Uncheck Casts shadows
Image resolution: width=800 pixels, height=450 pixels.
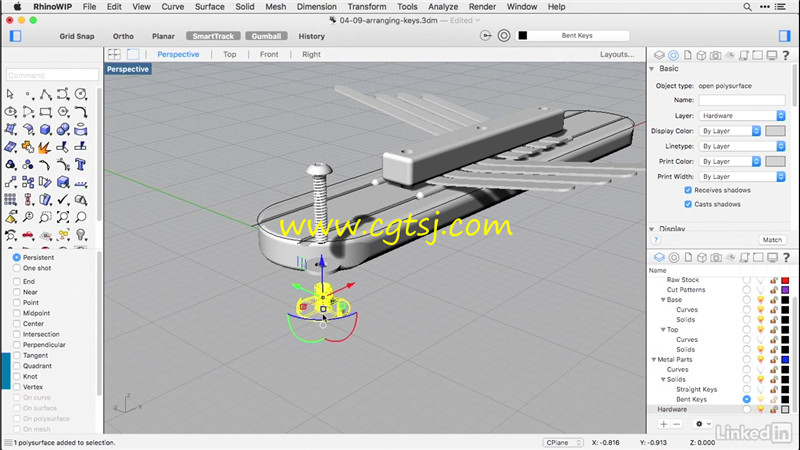click(688, 204)
